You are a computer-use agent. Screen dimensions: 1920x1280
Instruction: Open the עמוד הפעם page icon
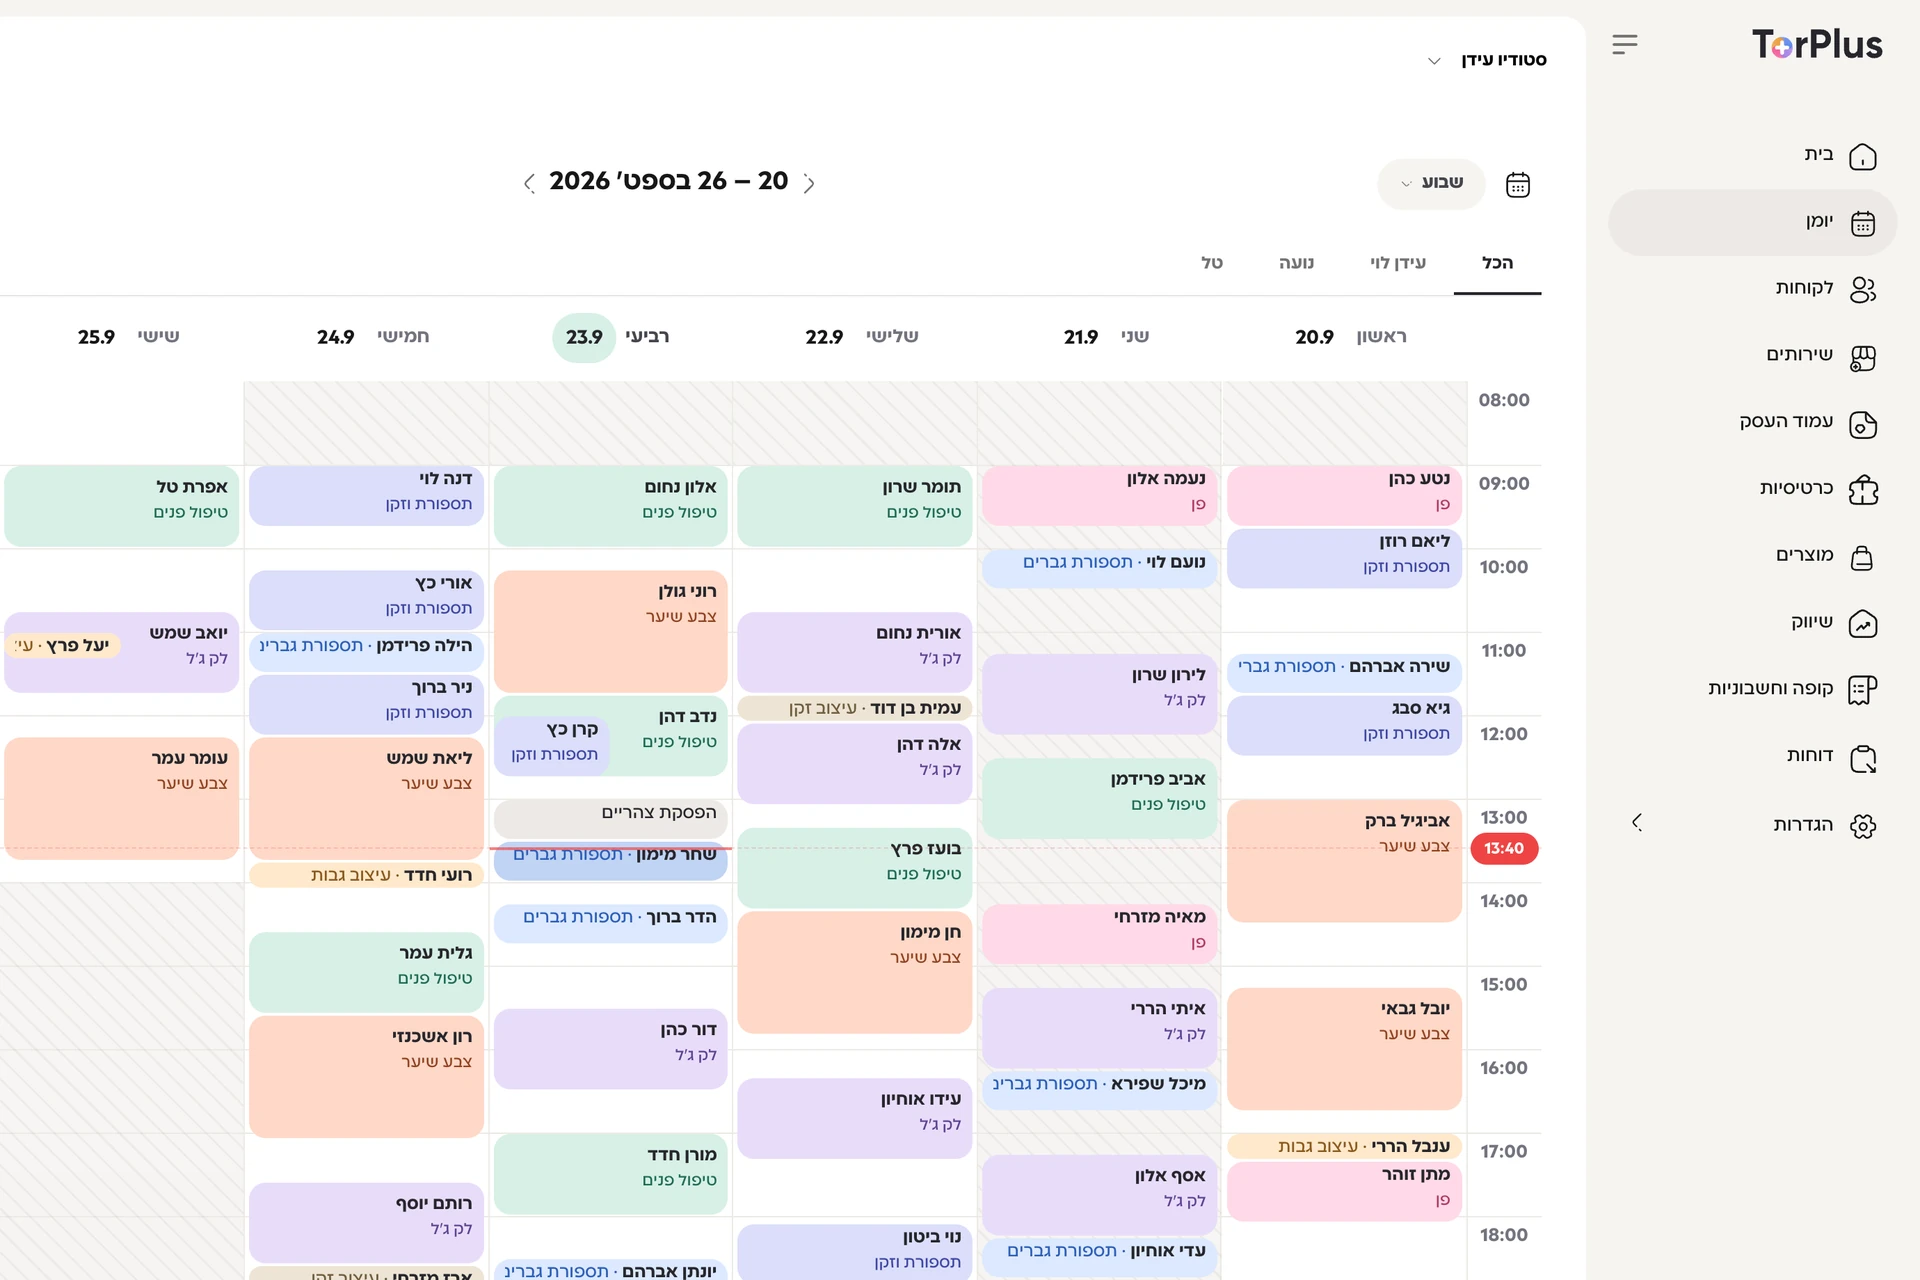point(1862,424)
